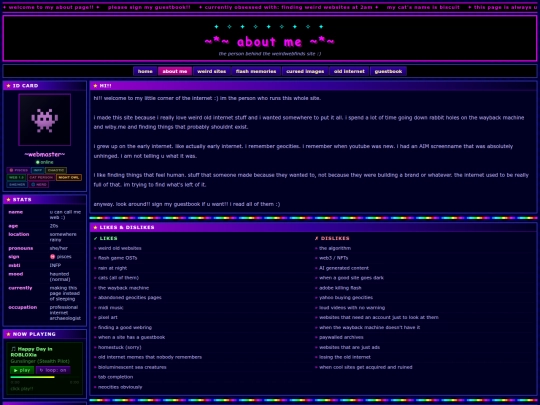Click the artist text 'Gunslinger (Stealth Pilot)'
Viewport: 540px width, 405px height.
[x=40, y=361]
